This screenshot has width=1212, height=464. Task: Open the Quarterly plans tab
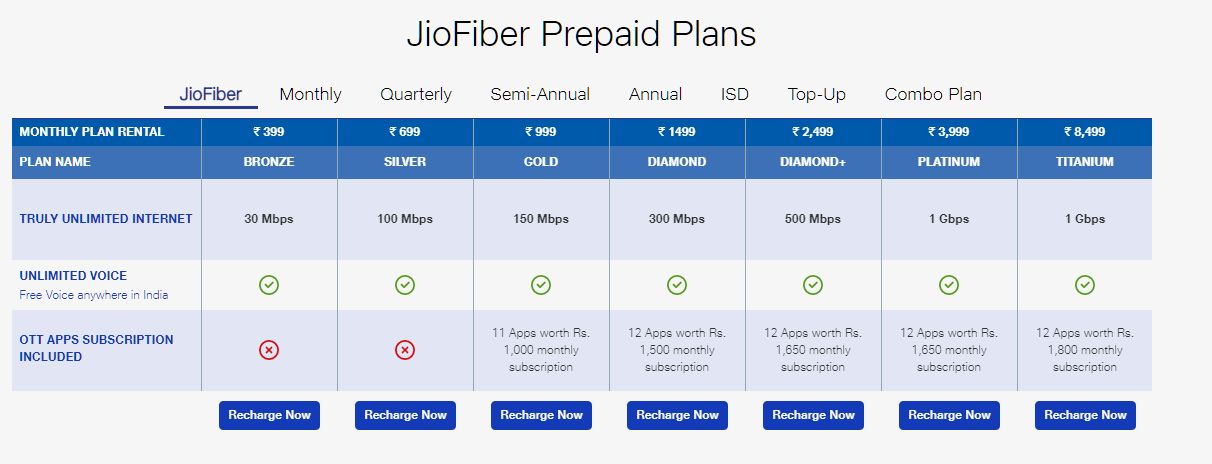tap(416, 94)
